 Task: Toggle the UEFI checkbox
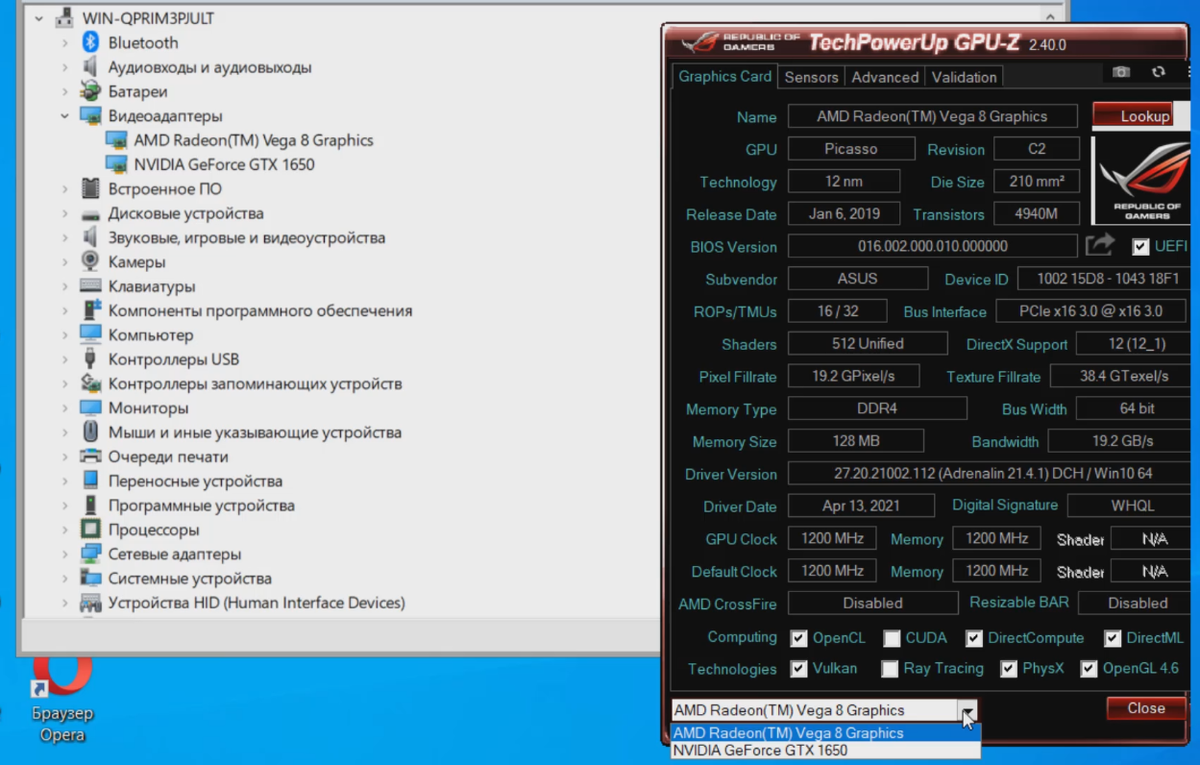[1140, 246]
